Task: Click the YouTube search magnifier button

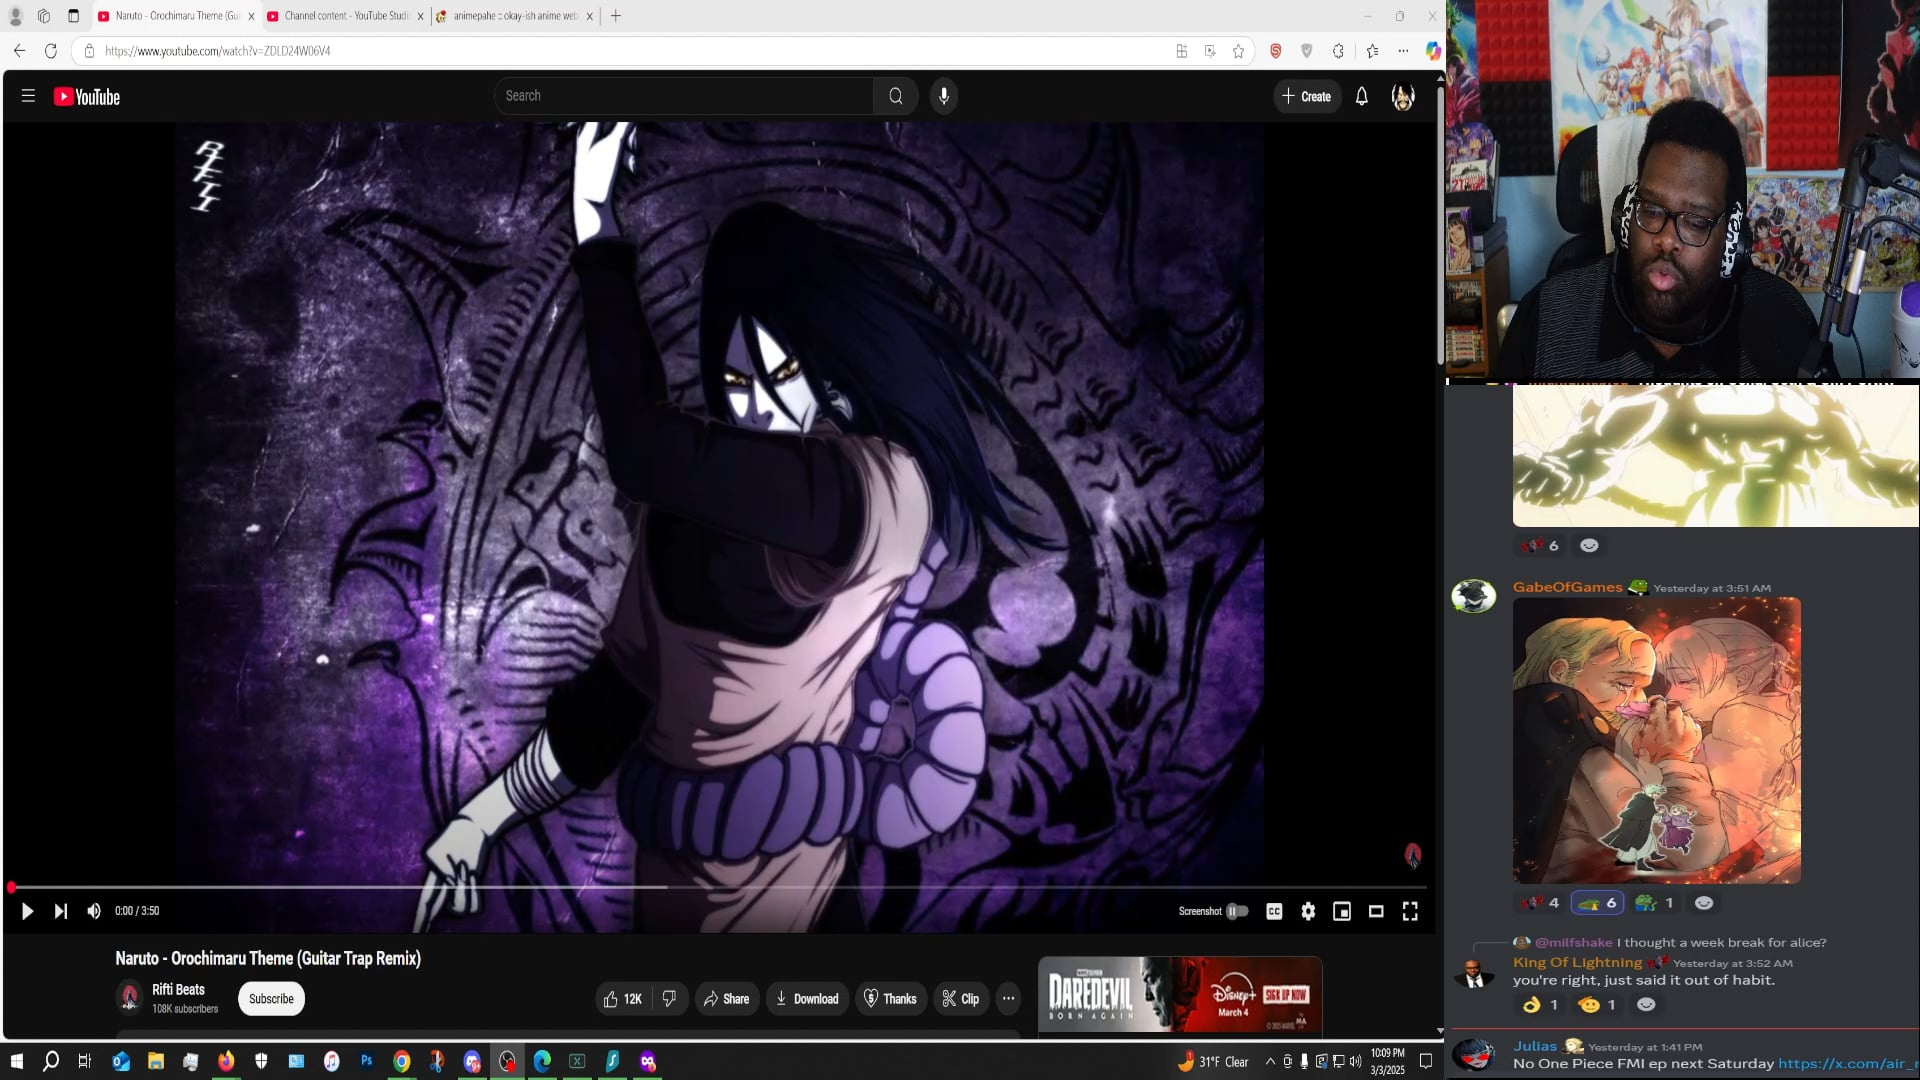Action: 896,96
